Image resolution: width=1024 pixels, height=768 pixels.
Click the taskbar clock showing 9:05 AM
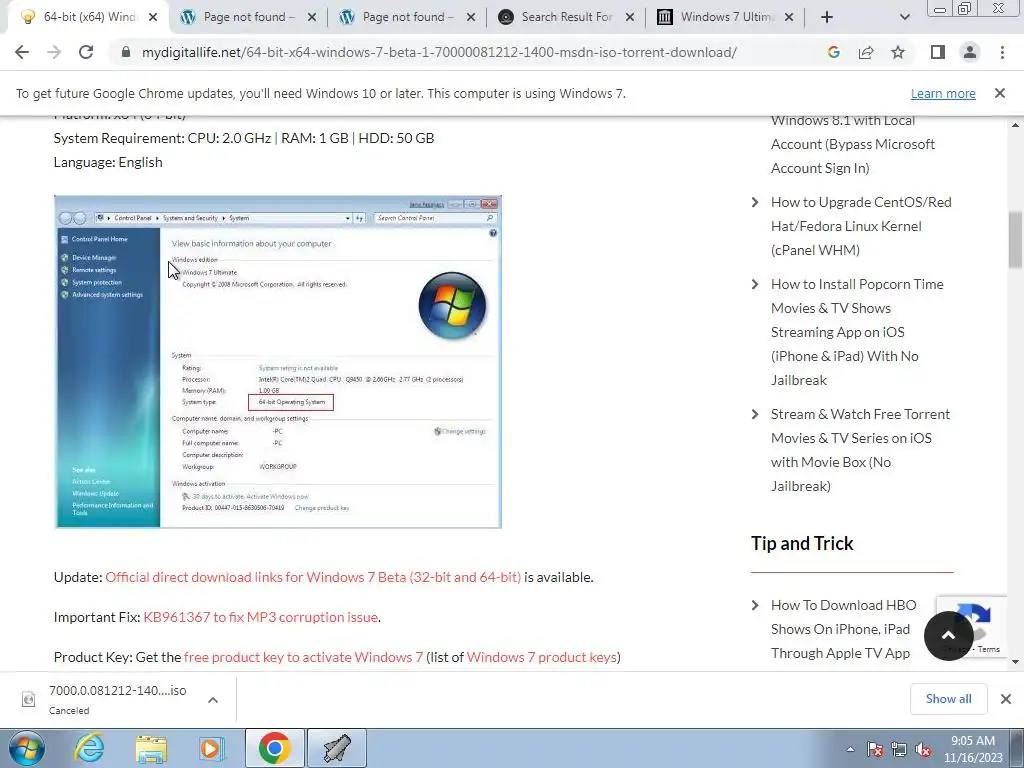(972, 749)
